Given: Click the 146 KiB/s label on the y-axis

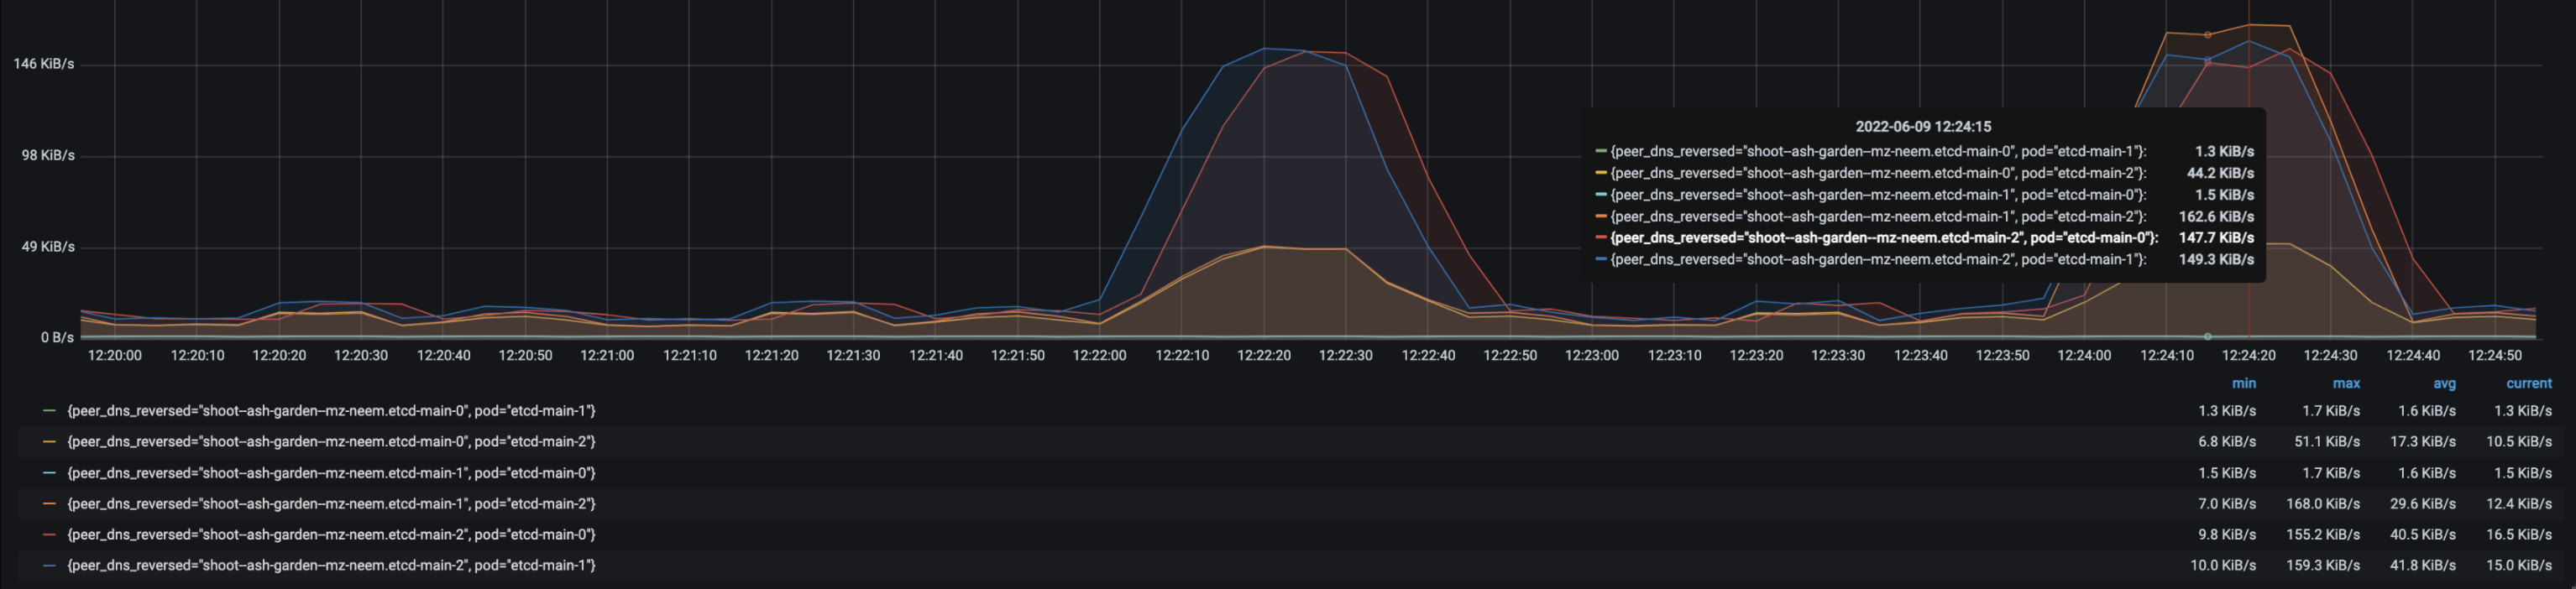Looking at the screenshot, I should click(44, 64).
